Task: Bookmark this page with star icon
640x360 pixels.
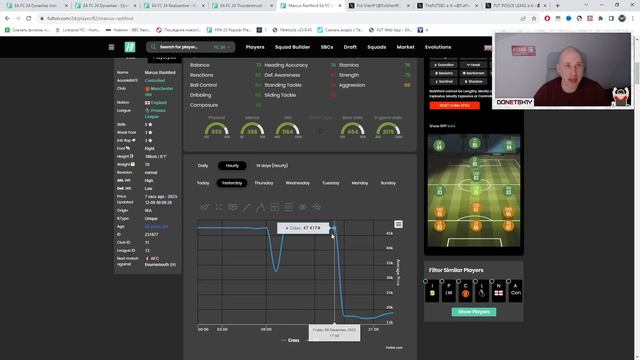Action: pyautogui.click(x=534, y=18)
